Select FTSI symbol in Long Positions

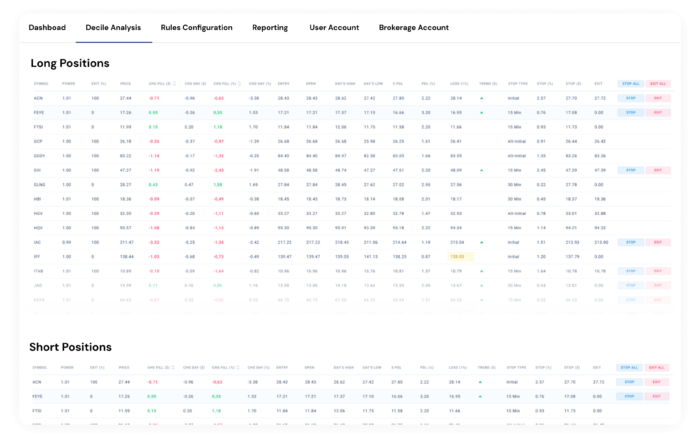click(x=38, y=127)
